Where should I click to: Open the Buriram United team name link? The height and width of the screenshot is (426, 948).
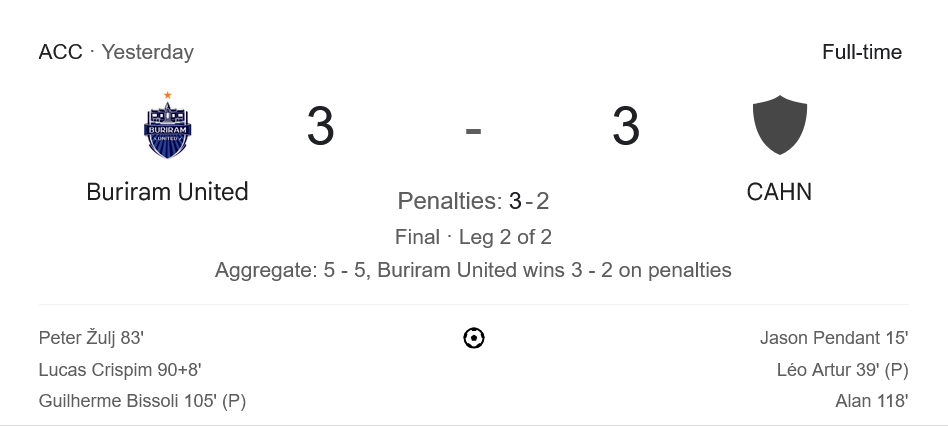(167, 191)
